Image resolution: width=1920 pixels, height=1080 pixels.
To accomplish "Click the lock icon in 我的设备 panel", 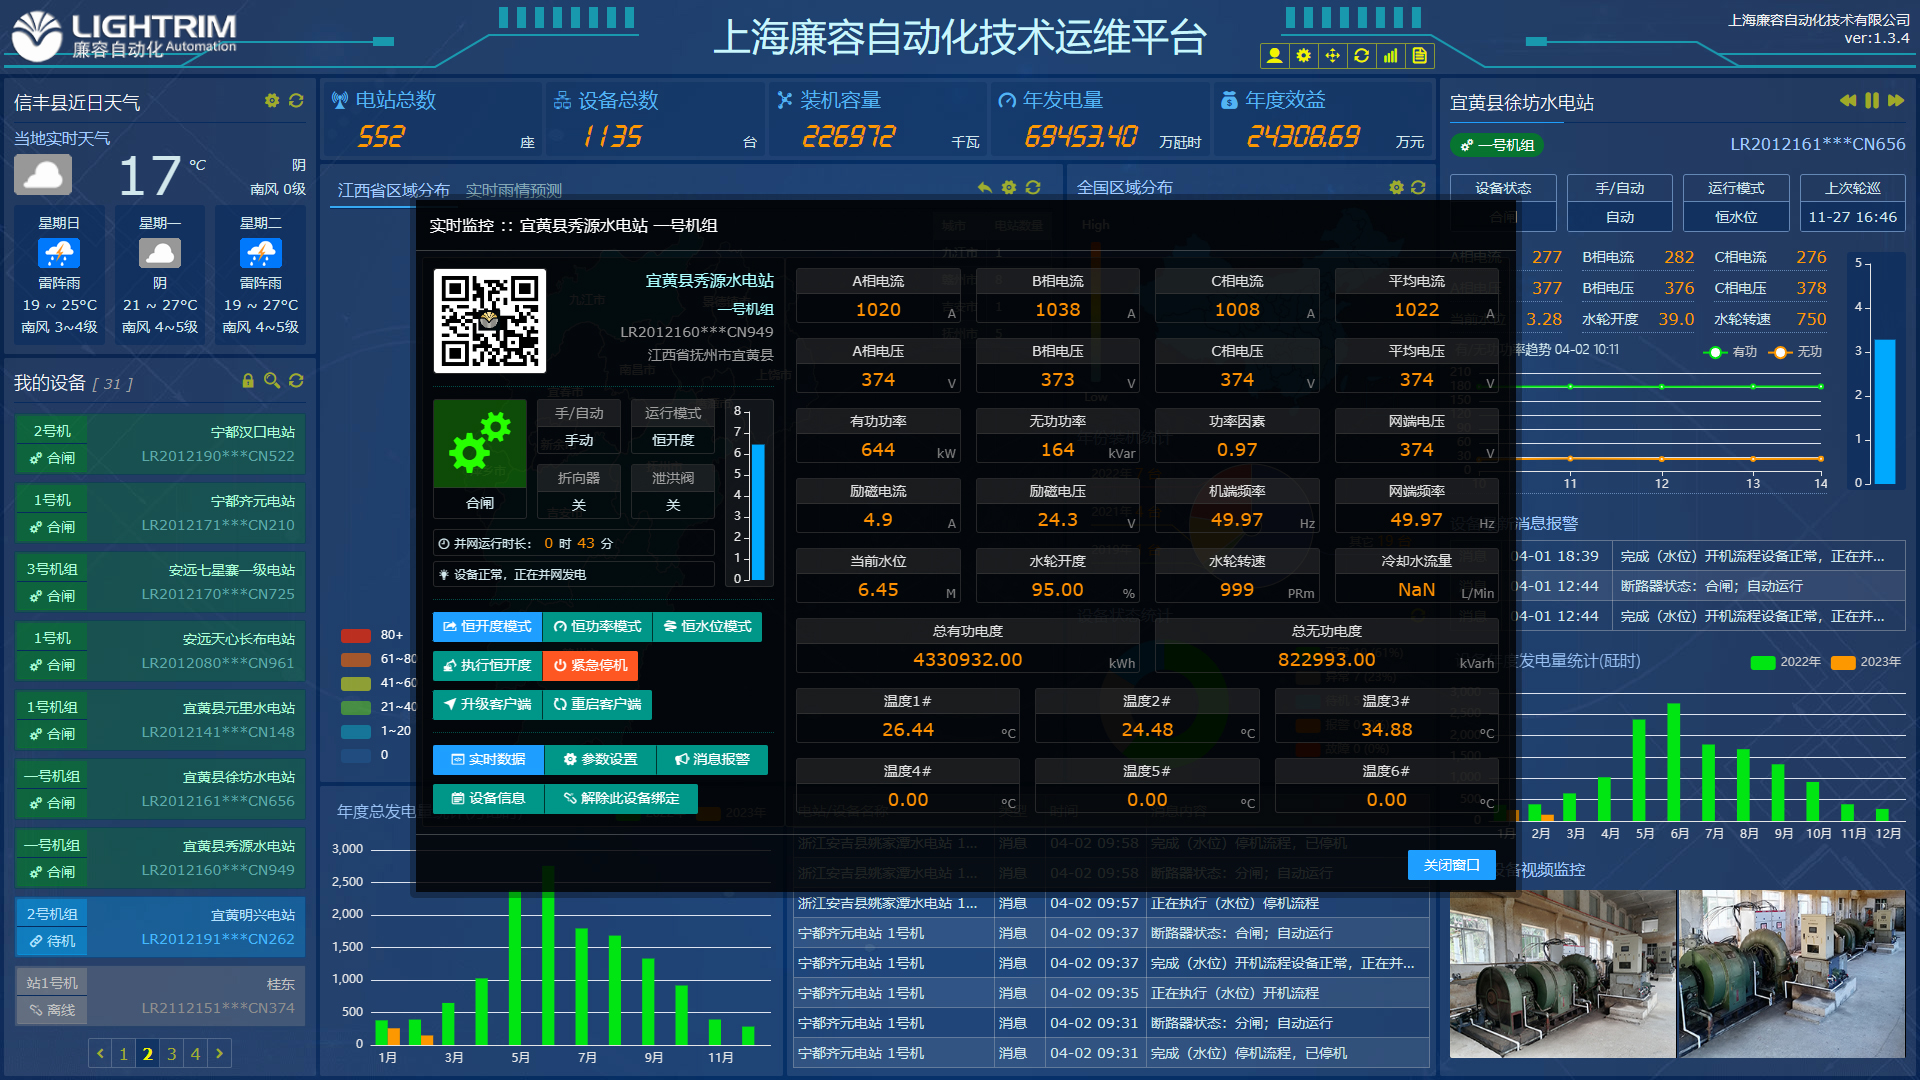I will point(248,381).
